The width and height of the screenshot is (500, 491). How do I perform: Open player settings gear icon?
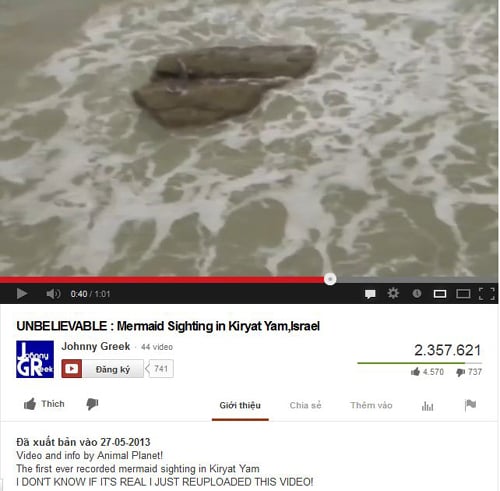pyautogui.click(x=393, y=294)
